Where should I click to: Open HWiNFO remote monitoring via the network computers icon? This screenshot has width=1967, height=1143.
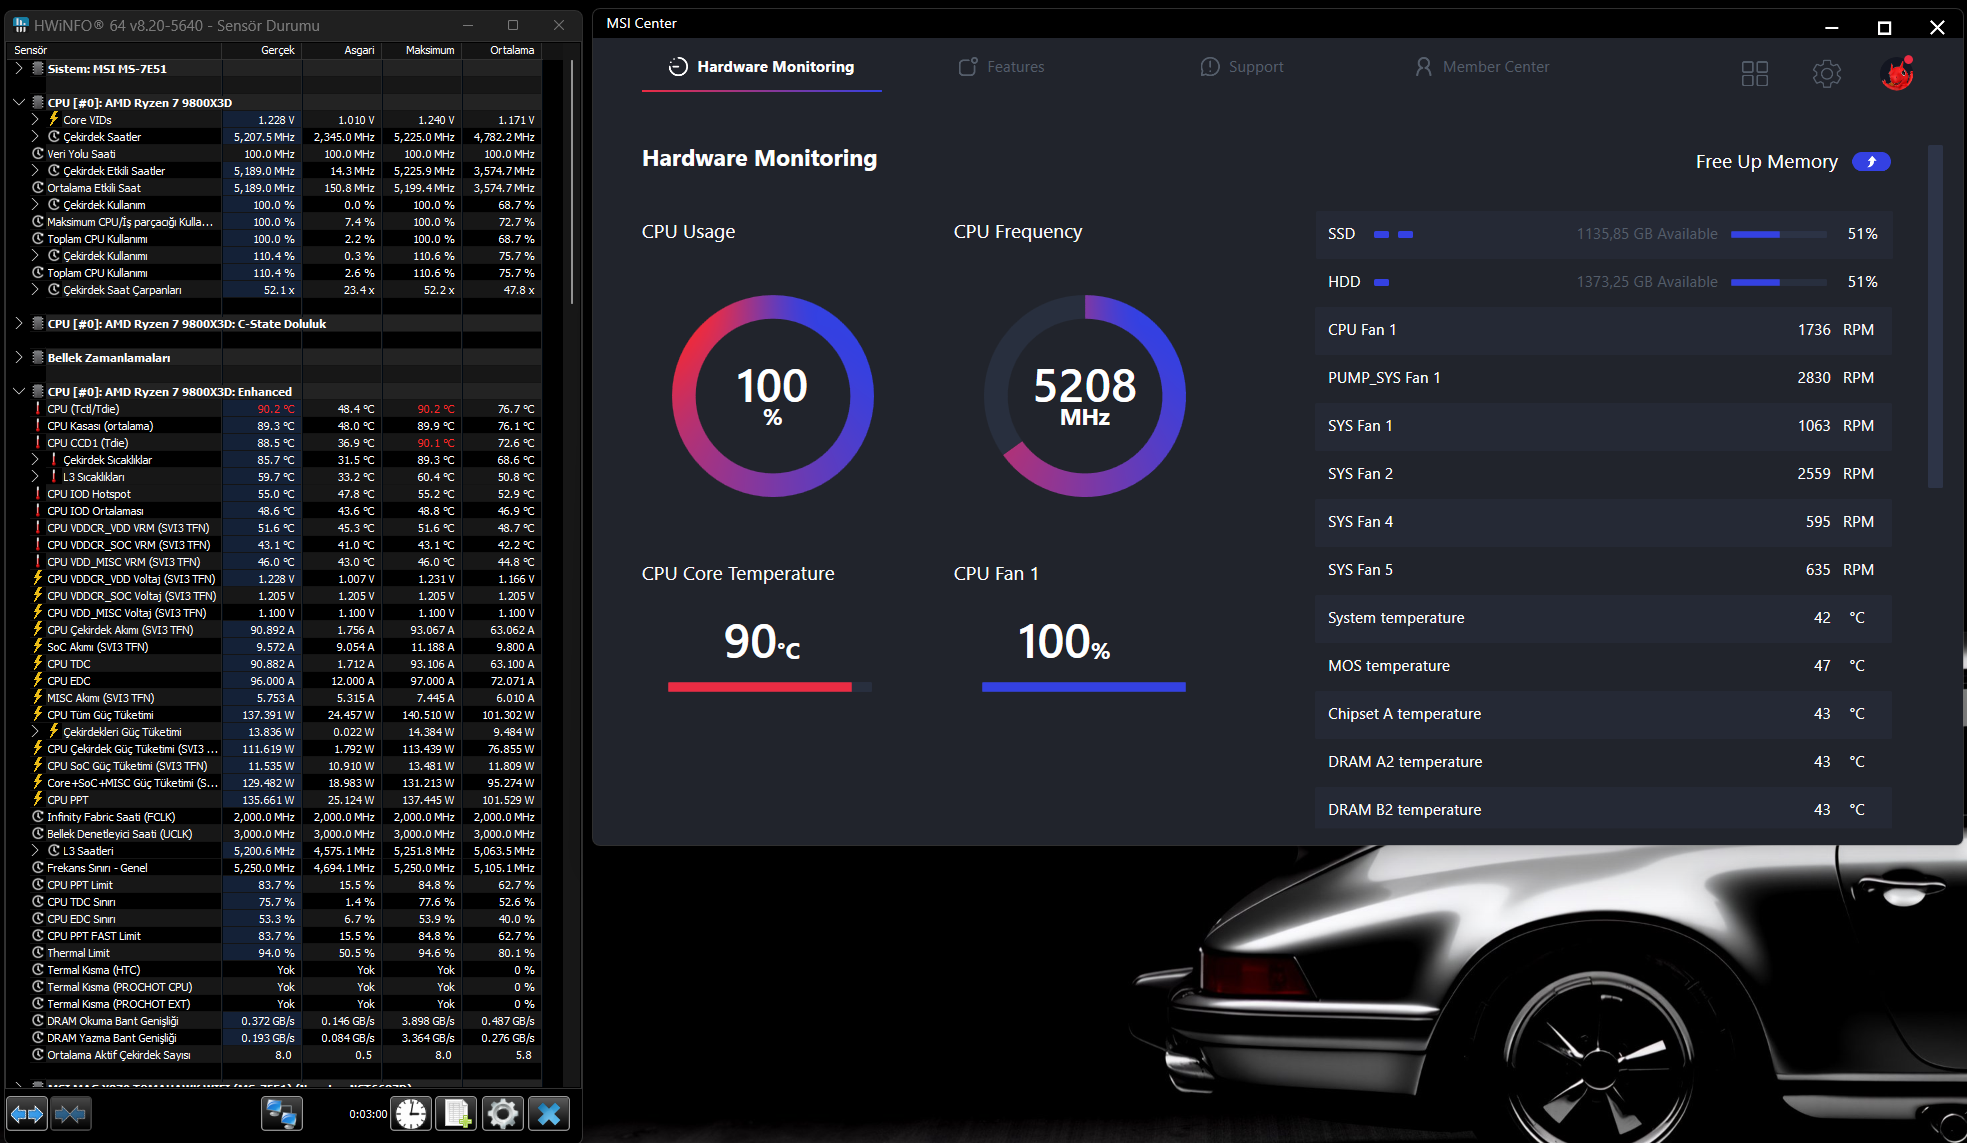(x=282, y=1113)
